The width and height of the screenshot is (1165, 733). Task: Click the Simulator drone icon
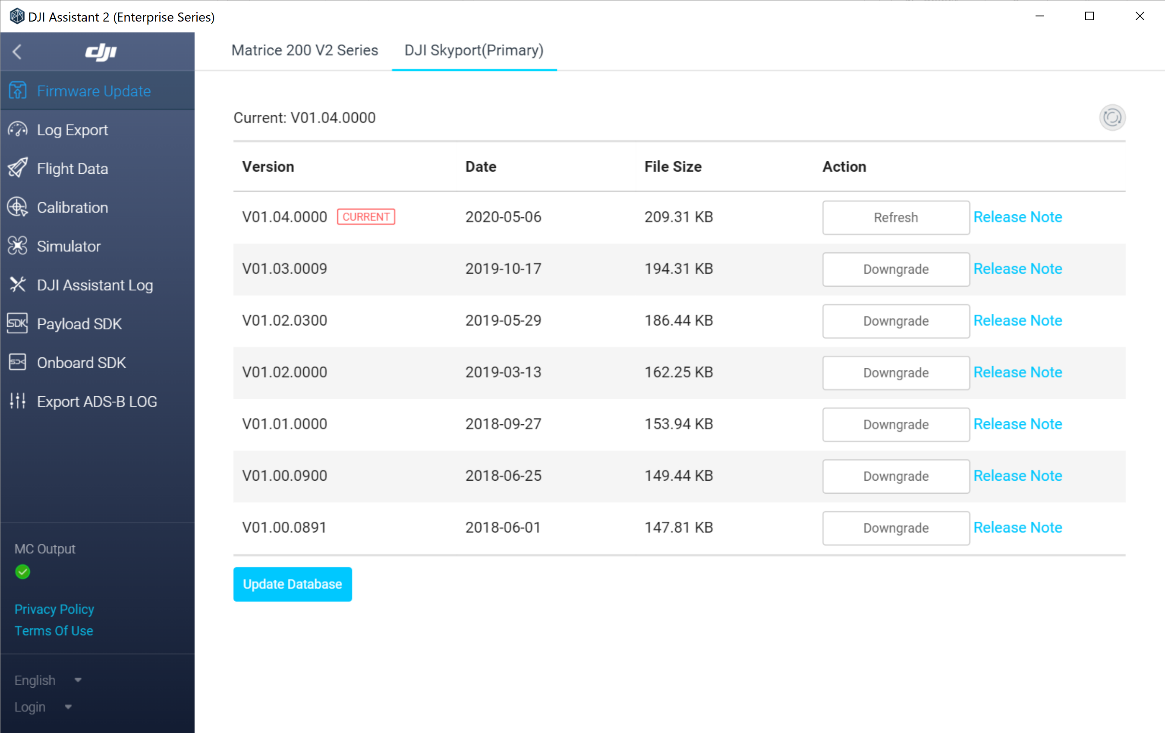(x=18, y=246)
